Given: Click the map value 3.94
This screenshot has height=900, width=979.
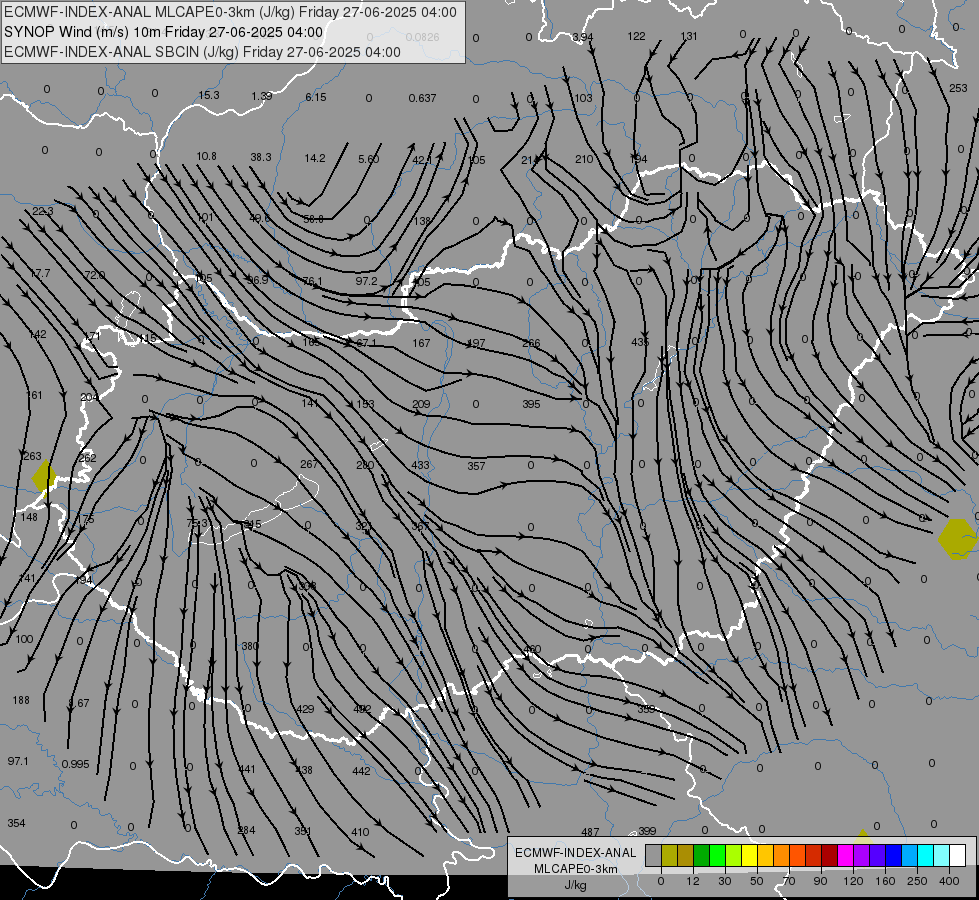Looking at the screenshot, I should pyautogui.click(x=583, y=37).
